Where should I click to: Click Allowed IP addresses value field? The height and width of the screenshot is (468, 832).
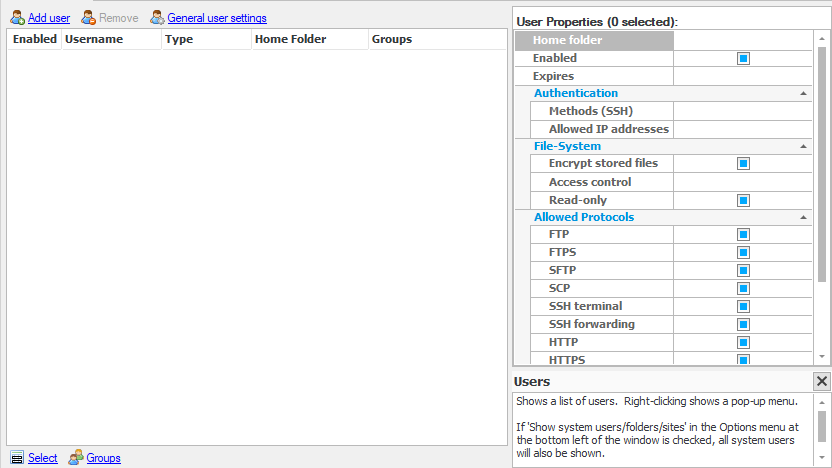click(743, 129)
